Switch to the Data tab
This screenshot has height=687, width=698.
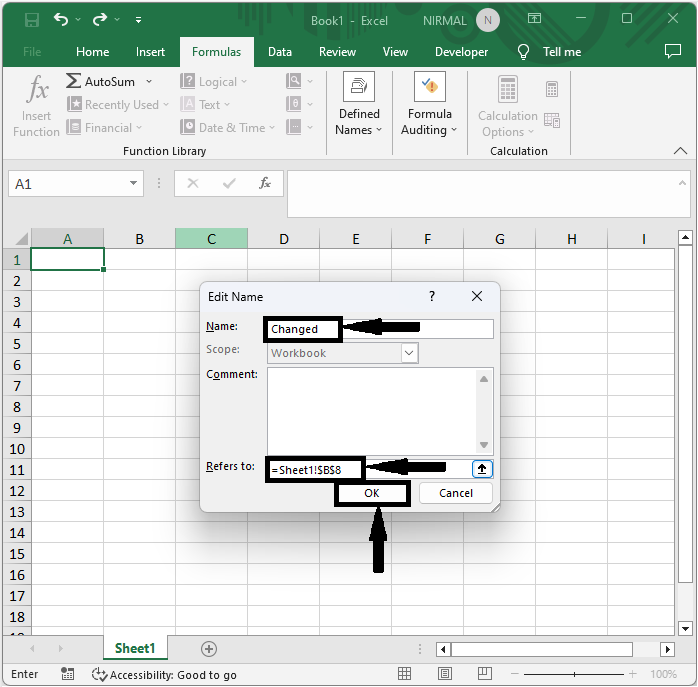280,52
